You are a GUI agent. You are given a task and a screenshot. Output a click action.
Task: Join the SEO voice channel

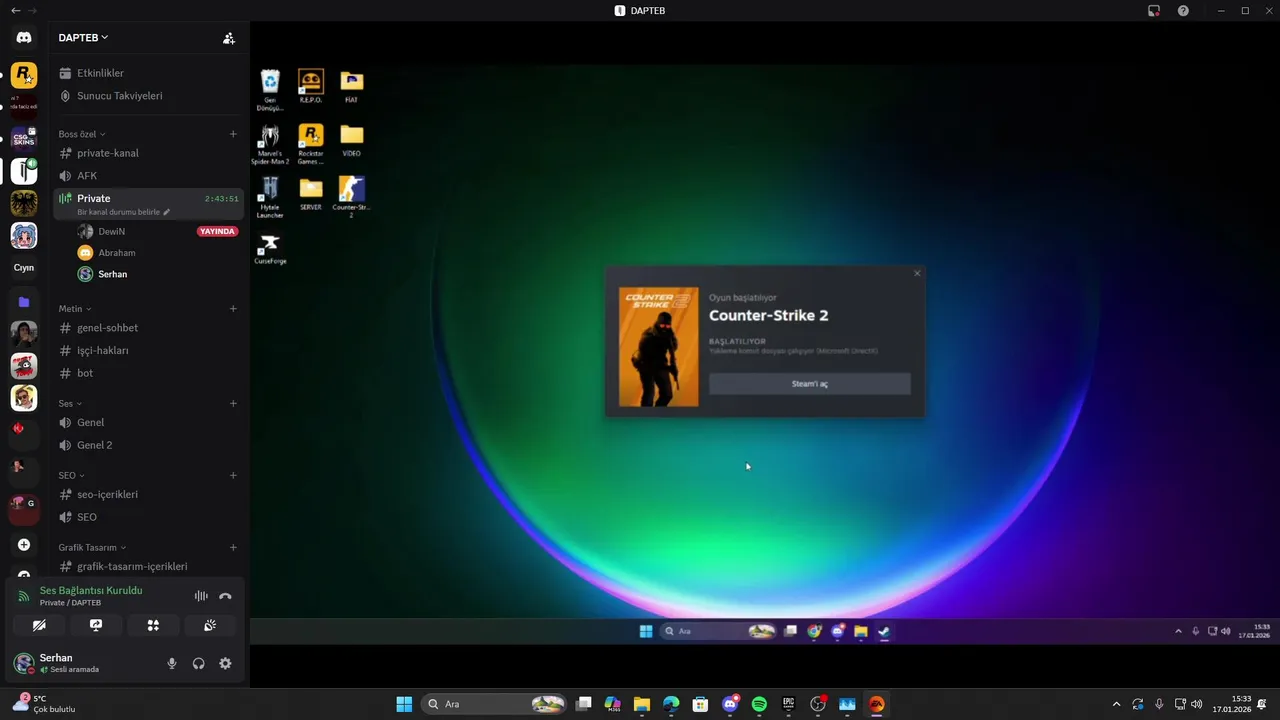click(148, 517)
